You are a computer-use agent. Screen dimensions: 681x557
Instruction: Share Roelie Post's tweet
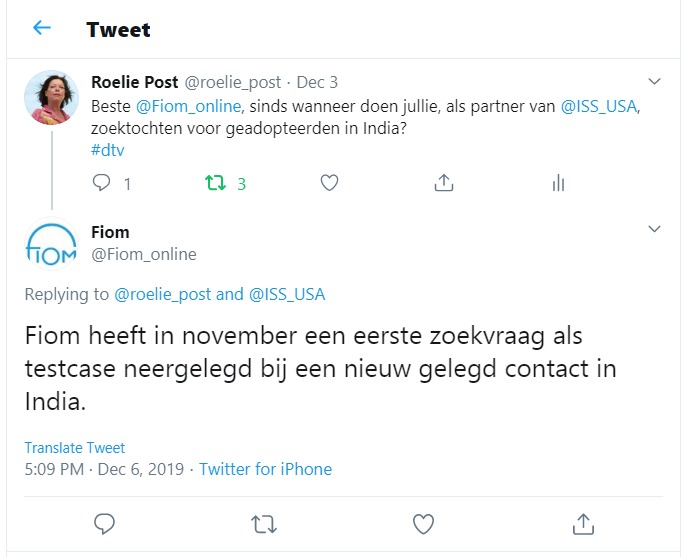coord(443,183)
